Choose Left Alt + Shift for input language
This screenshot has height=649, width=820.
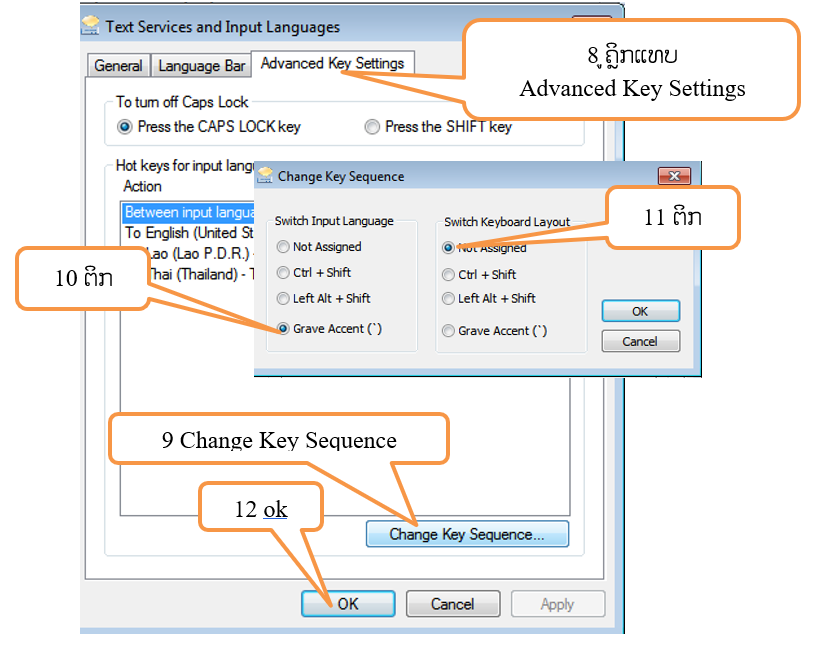click(x=284, y=299)
